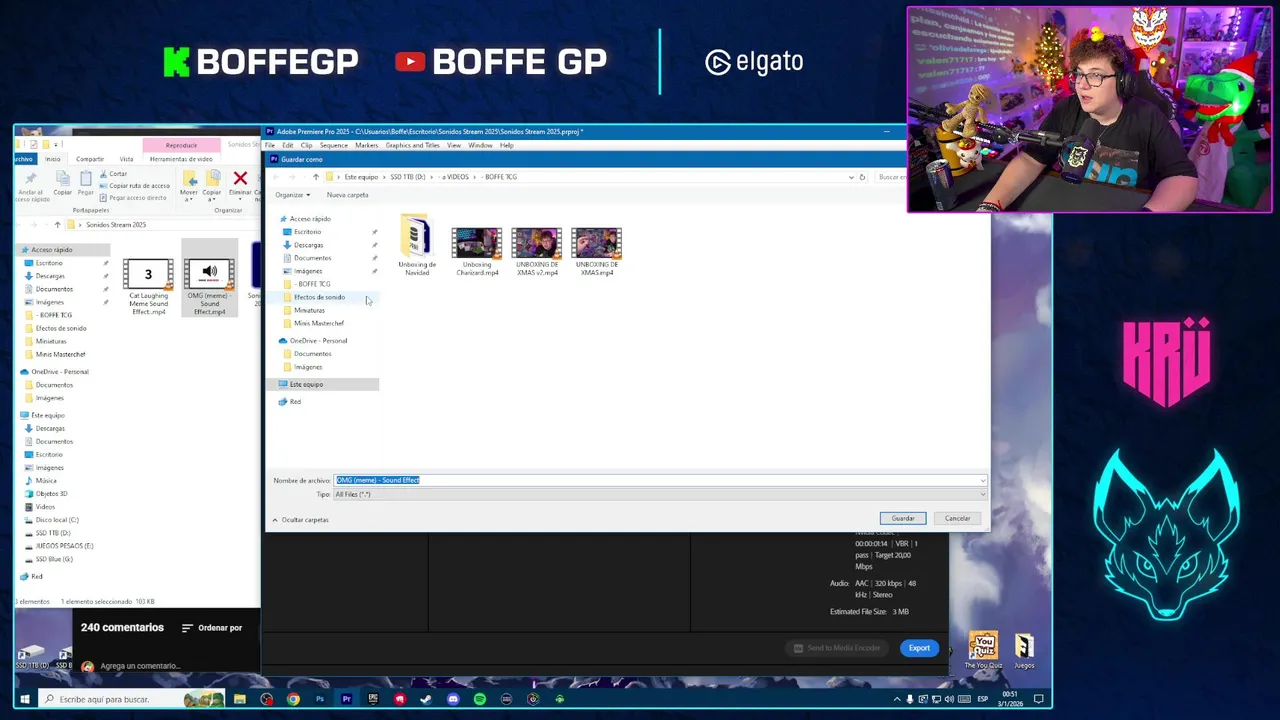Click Nueva carpeta in save dialog
1280x720 pixels.
pos(347,195)
